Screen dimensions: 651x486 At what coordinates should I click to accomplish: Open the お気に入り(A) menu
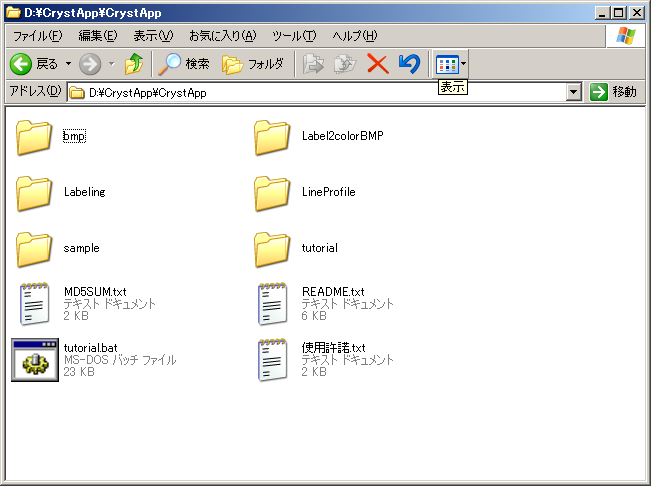223,36
